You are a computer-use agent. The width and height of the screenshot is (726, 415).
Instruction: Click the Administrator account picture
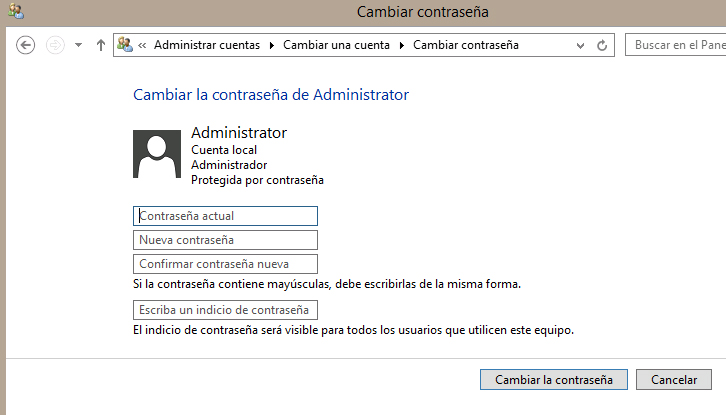click(157, 153)
